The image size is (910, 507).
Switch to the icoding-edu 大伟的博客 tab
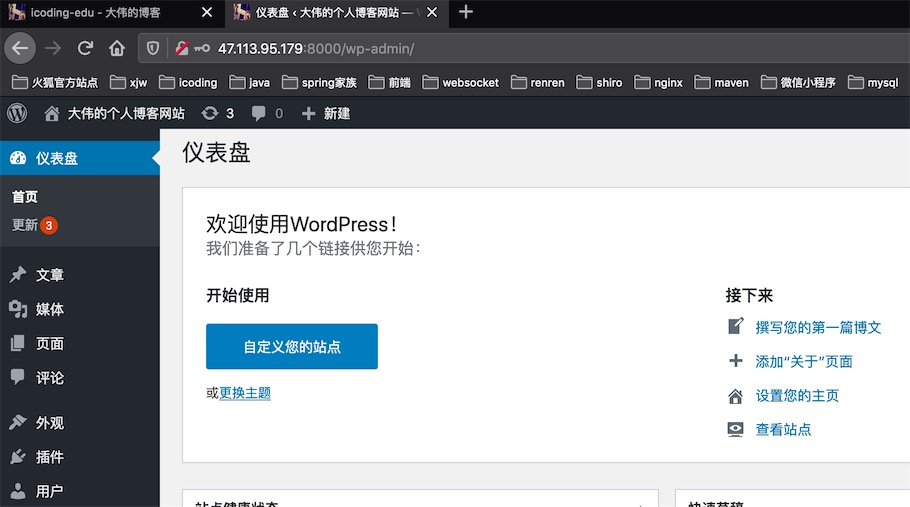pos(95,12)
